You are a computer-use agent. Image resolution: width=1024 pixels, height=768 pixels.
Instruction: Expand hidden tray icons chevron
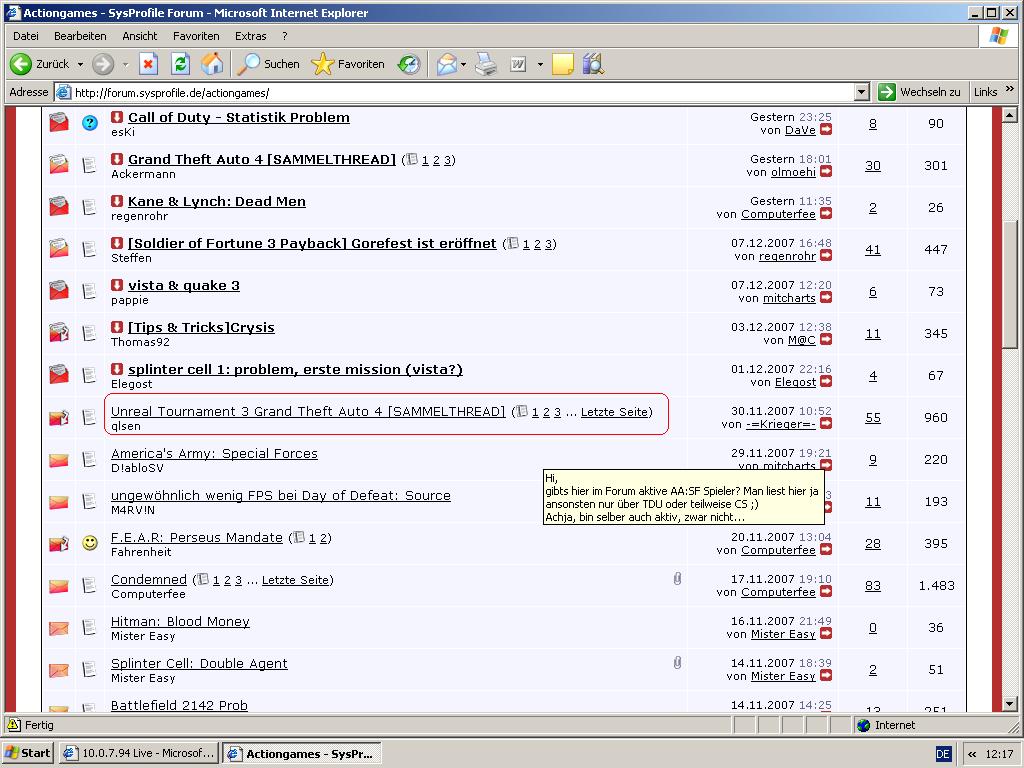[972, 754]
